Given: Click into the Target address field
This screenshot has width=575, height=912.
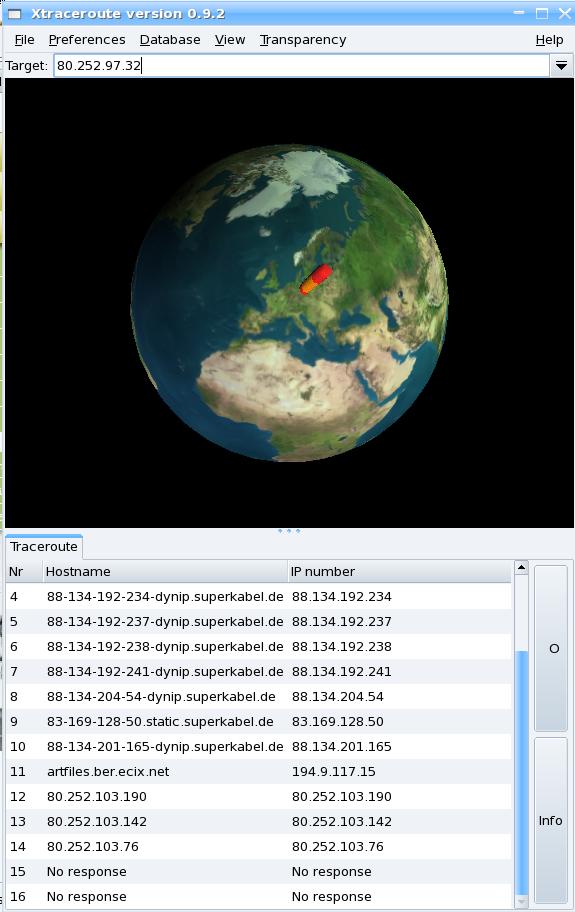Looking at the screenshot, I should pyautogui.click(x=301, y=65).
